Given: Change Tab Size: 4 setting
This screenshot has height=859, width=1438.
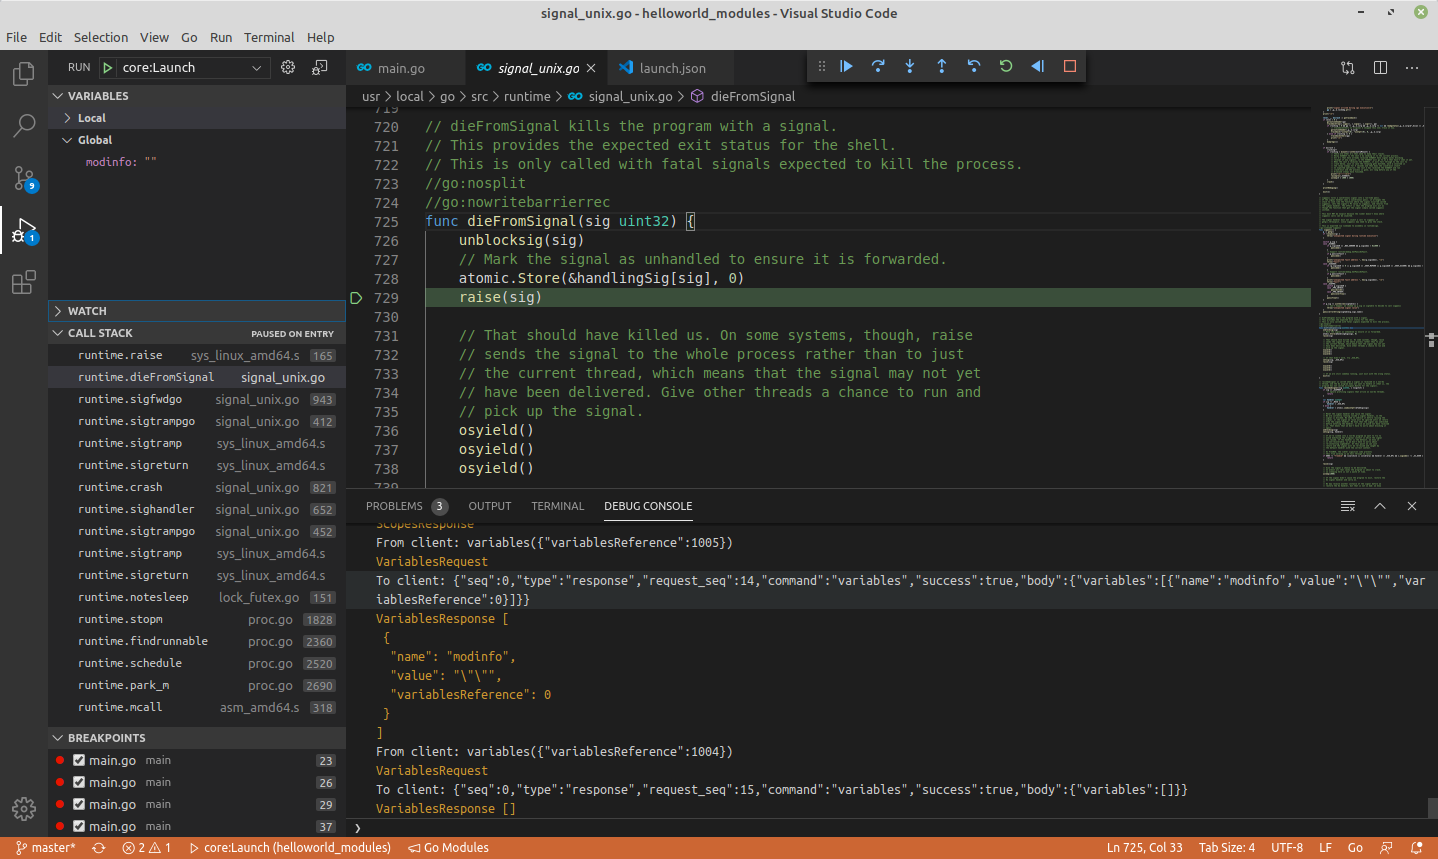Looking at the screenshot, I should click(1227, 848).
